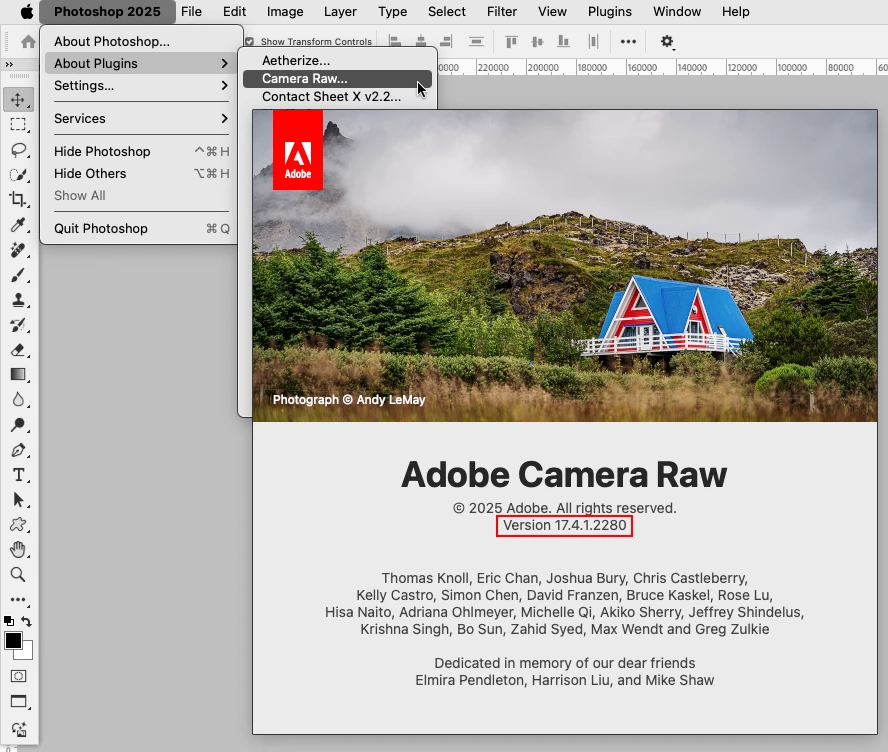Select the Quick Selection tool
This screenshot has width=888, height=752.
pyautogui.click(x=18, y=174)
